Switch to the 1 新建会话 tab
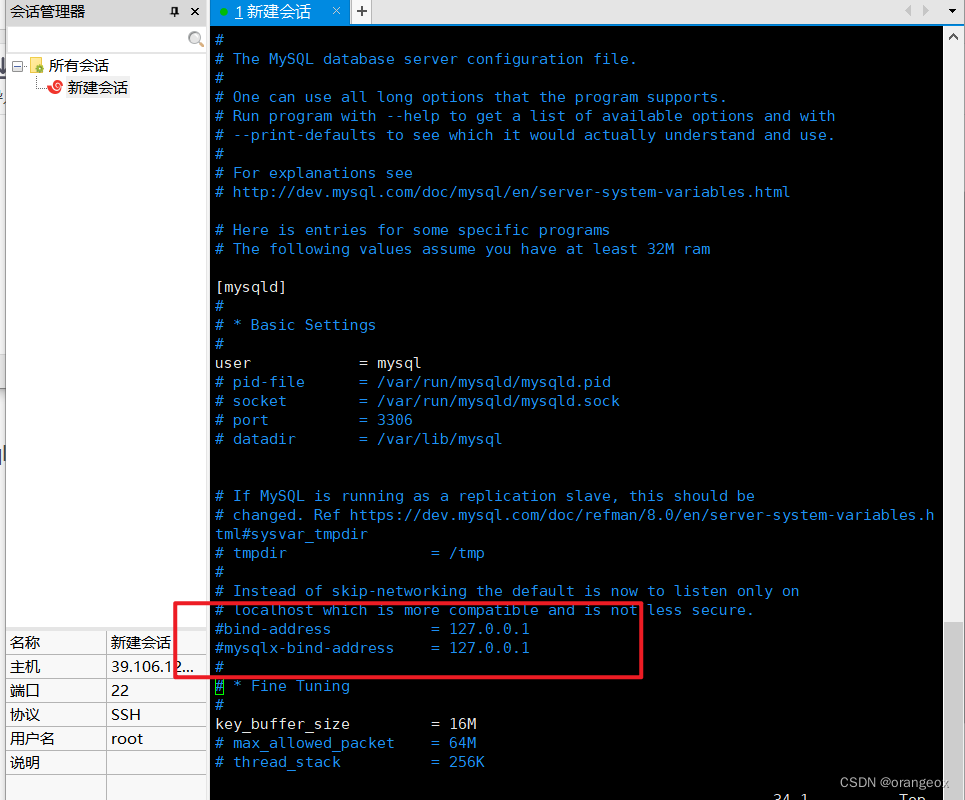 pyautogui.click(x=271, y=12)
